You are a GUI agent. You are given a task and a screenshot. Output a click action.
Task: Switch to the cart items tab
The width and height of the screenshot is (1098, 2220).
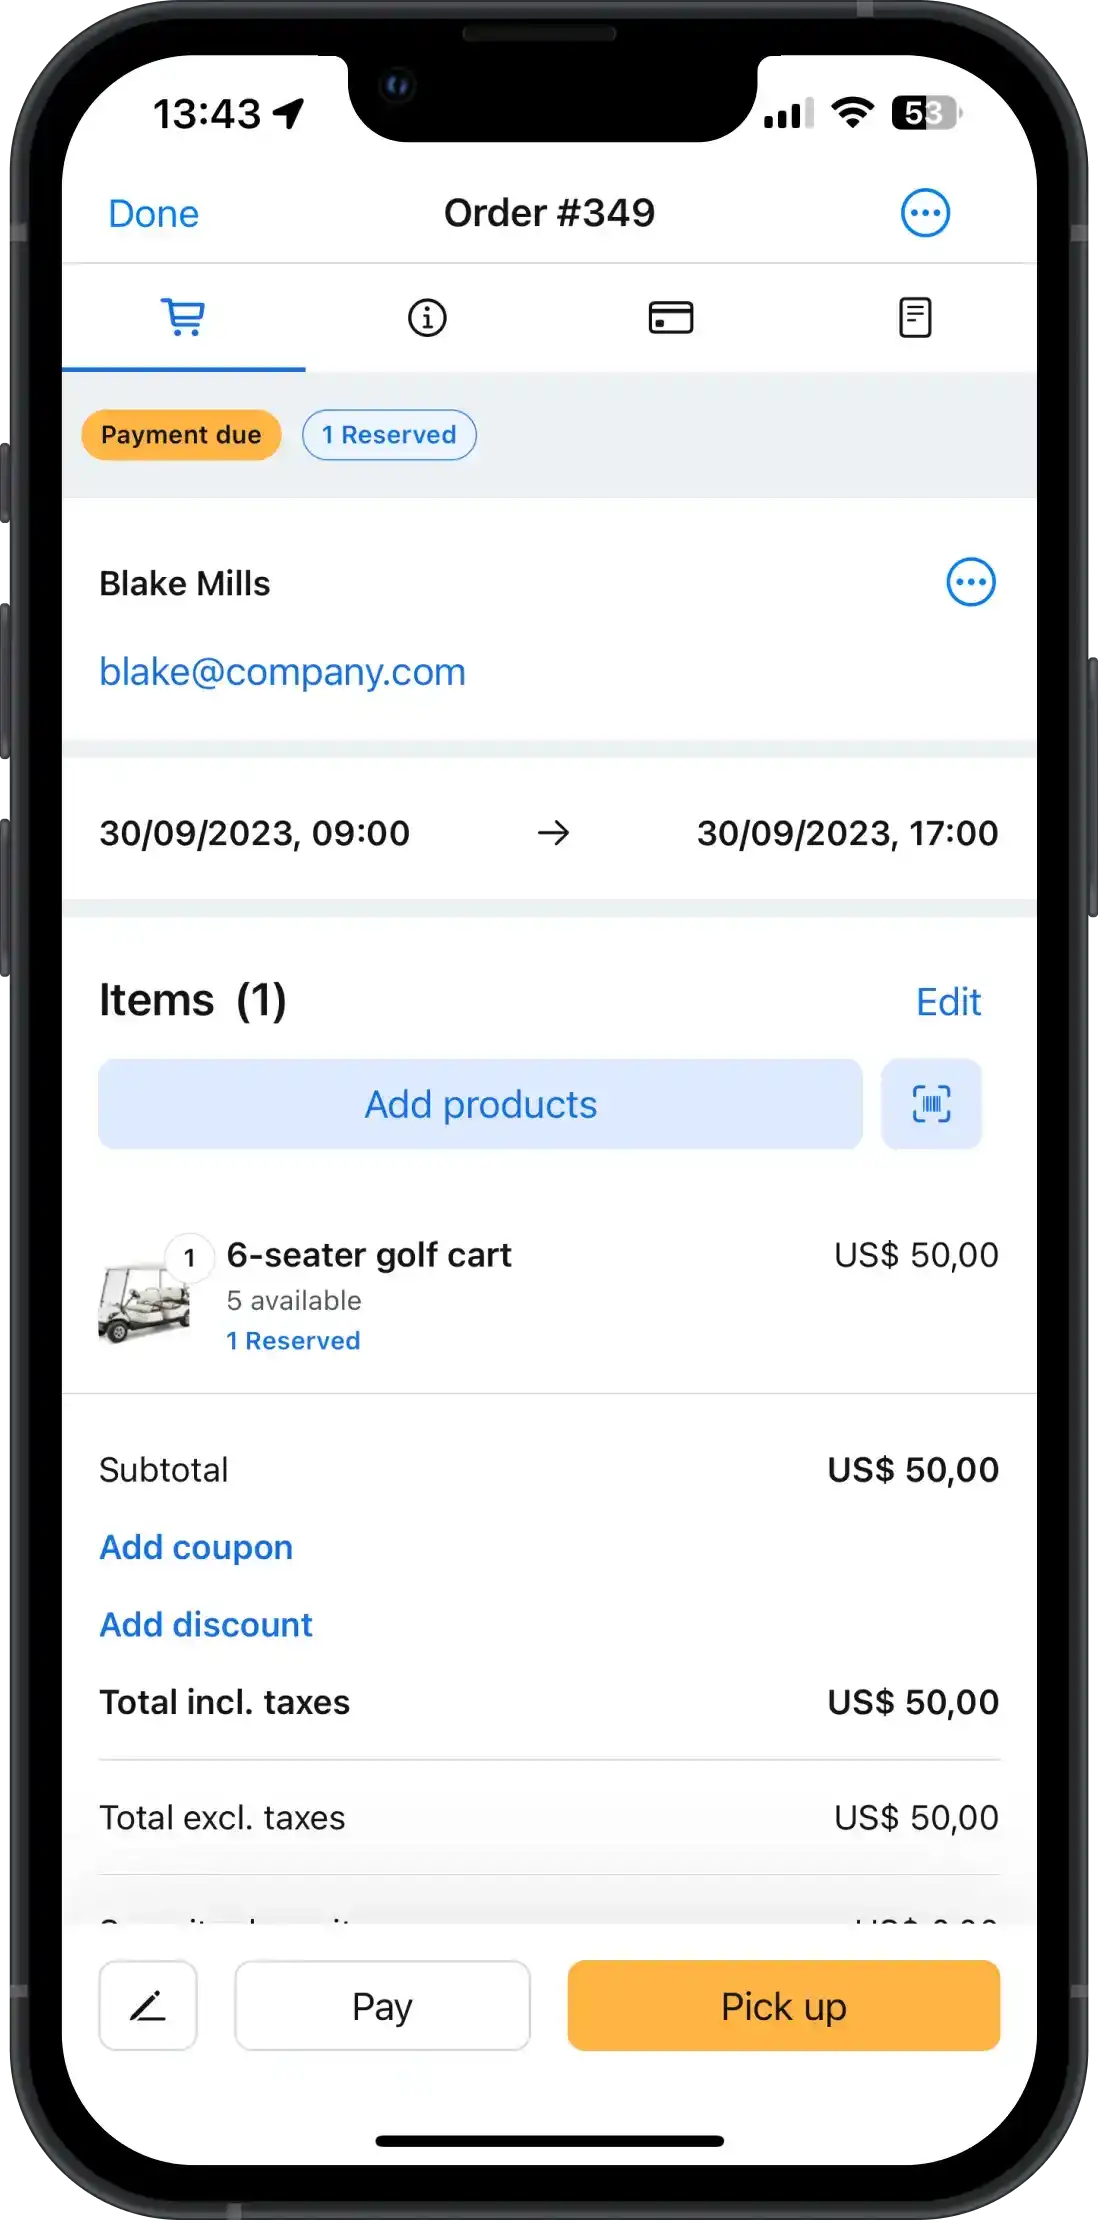(184, 318)
